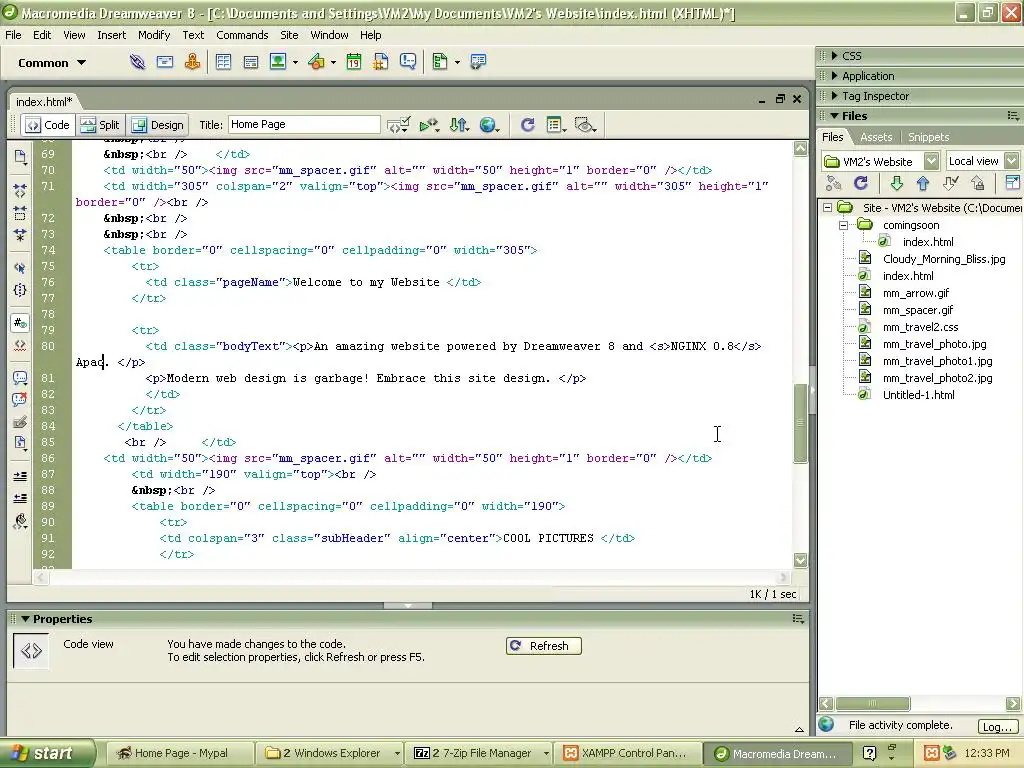The height and width of the screenshot is (768, 1024).
Task: Open the VM2's Website site dropdown
Action: coord(932,161)
